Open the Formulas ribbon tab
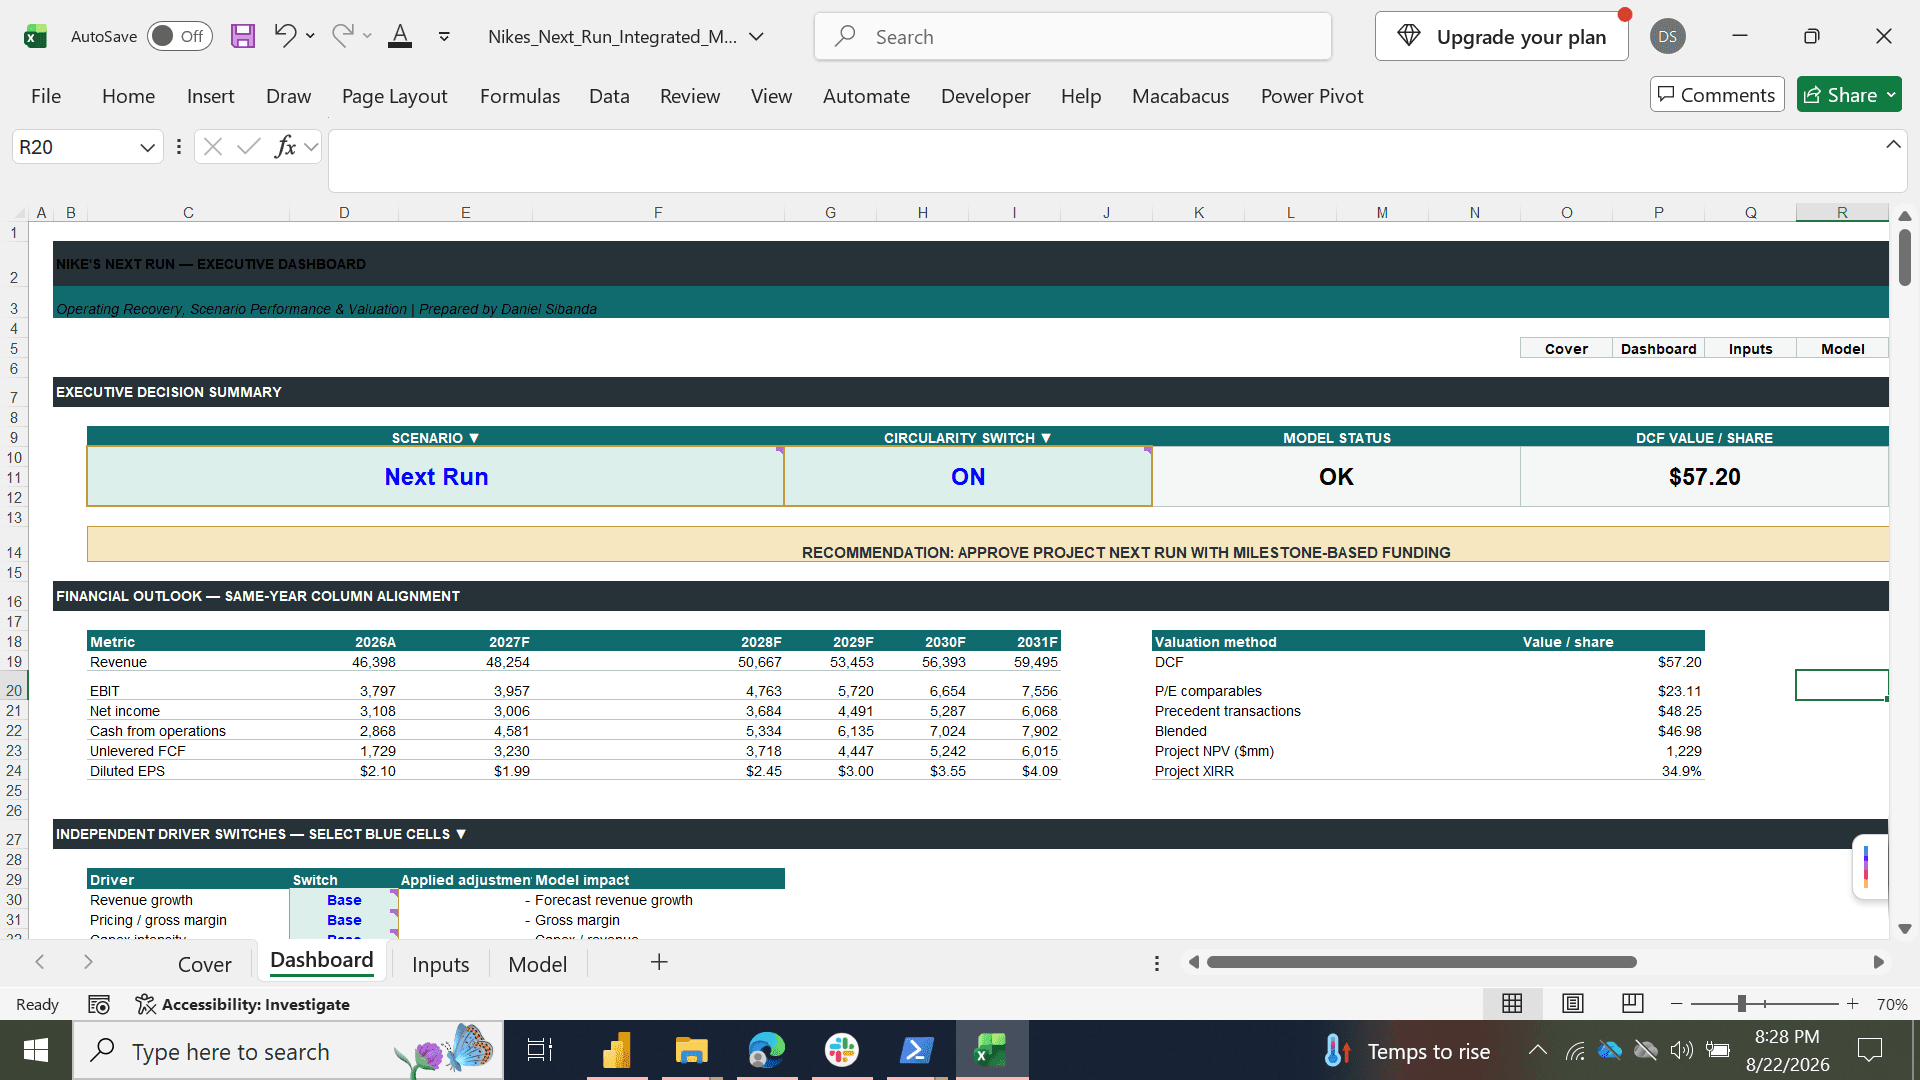The image size is (1920, 1080). click(520, 96)
